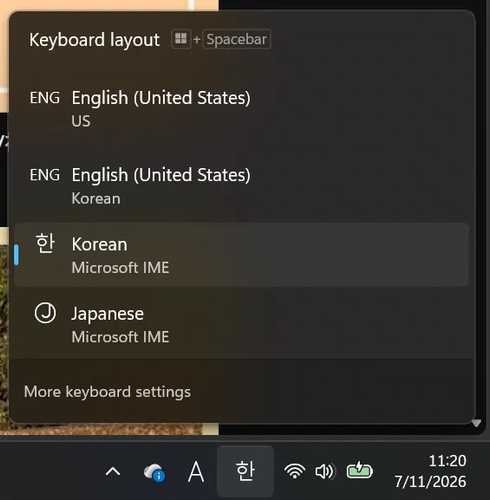Select English (United States) US layout
The image size is (490, 500).
pos(241,108)
